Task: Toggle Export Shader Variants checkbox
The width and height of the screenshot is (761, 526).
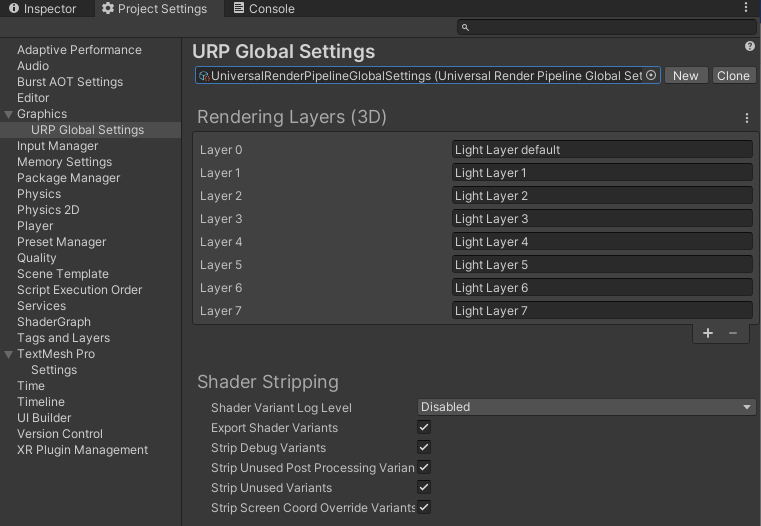Action: tap(424, 428)
